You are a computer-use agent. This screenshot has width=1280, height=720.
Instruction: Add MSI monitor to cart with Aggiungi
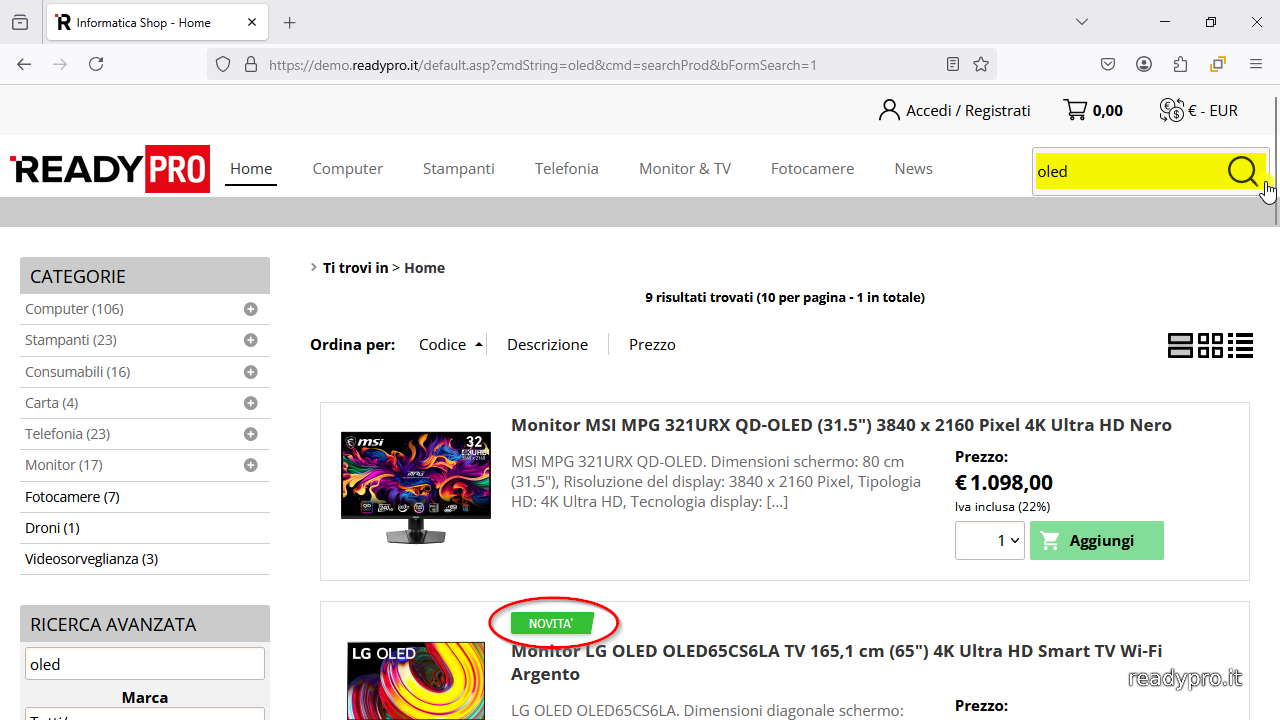(x=1097, y=540)
